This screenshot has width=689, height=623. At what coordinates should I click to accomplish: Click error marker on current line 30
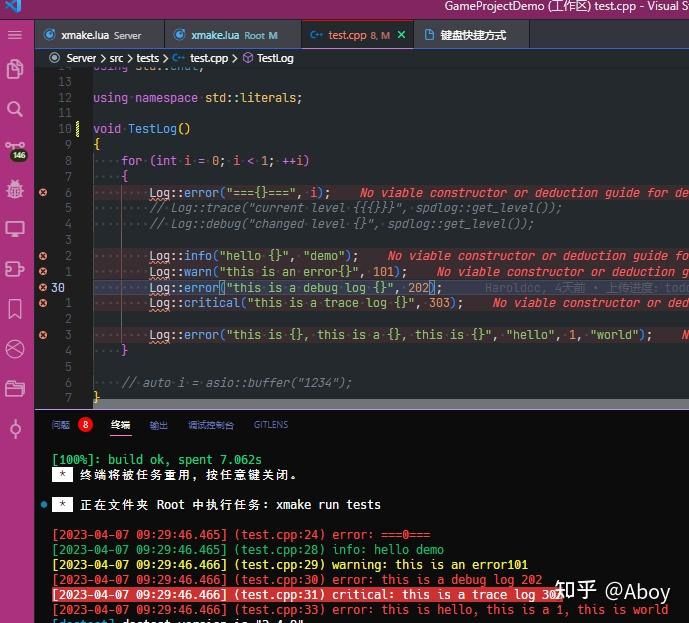pos(43,287)
